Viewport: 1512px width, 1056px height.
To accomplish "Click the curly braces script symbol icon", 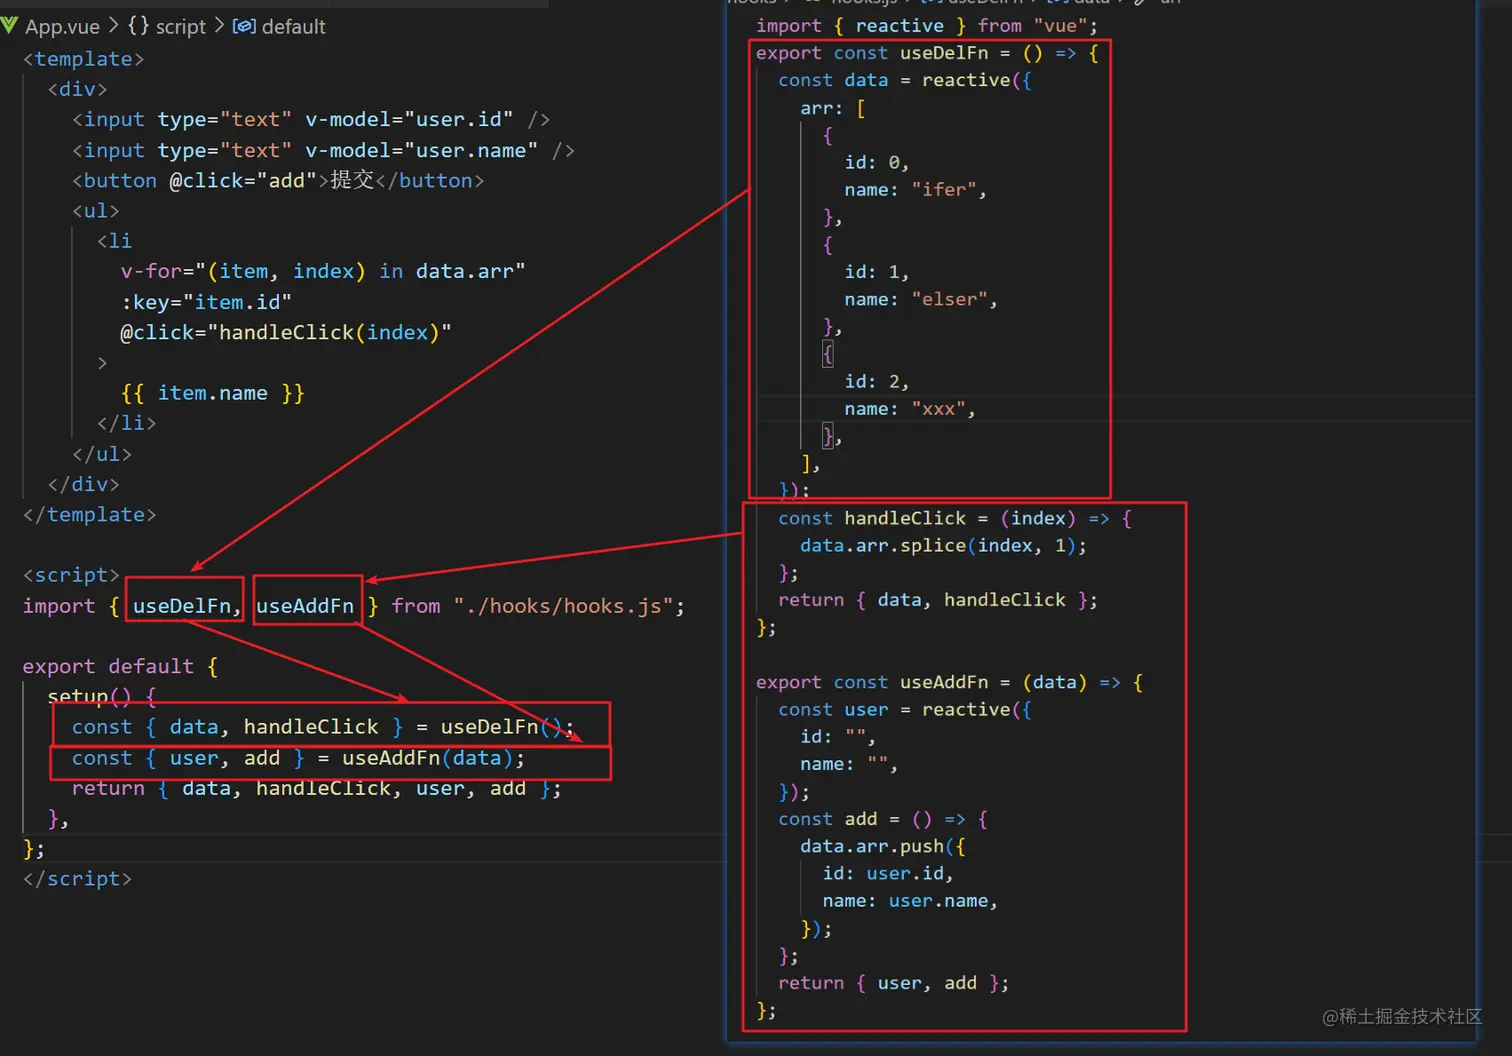I will [x=138, y=26].
